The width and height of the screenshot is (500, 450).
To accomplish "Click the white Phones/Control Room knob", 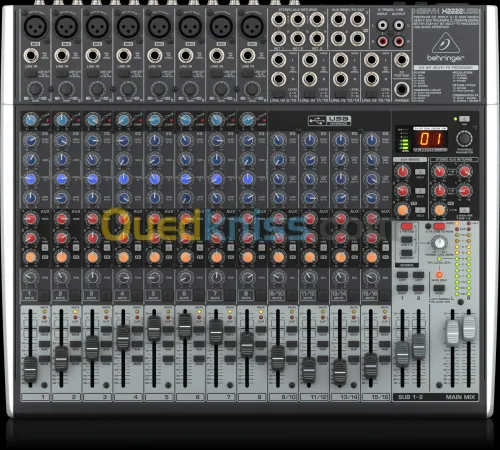I will [x=439, y=243].
